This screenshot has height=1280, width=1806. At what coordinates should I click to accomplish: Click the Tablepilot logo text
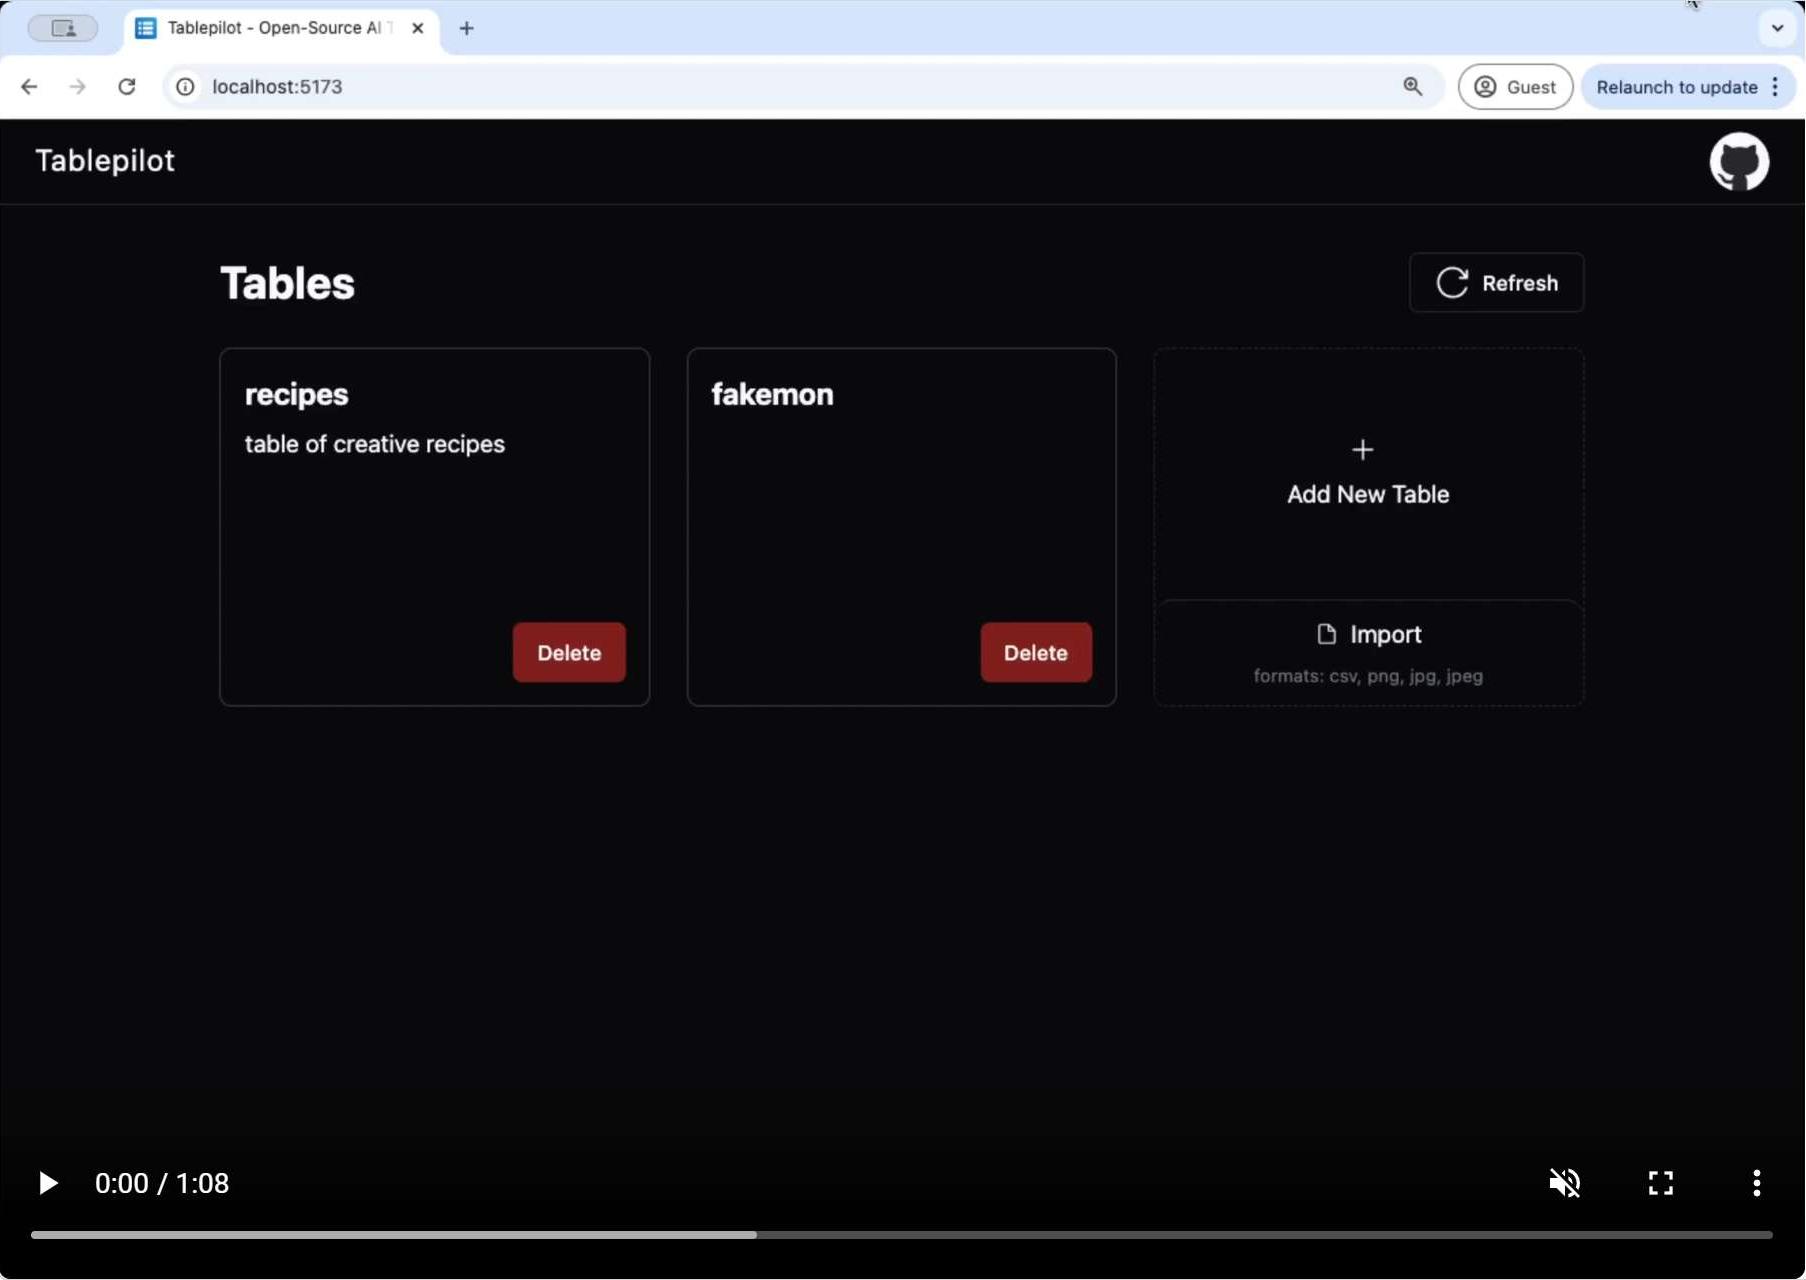tap(105, 161)
